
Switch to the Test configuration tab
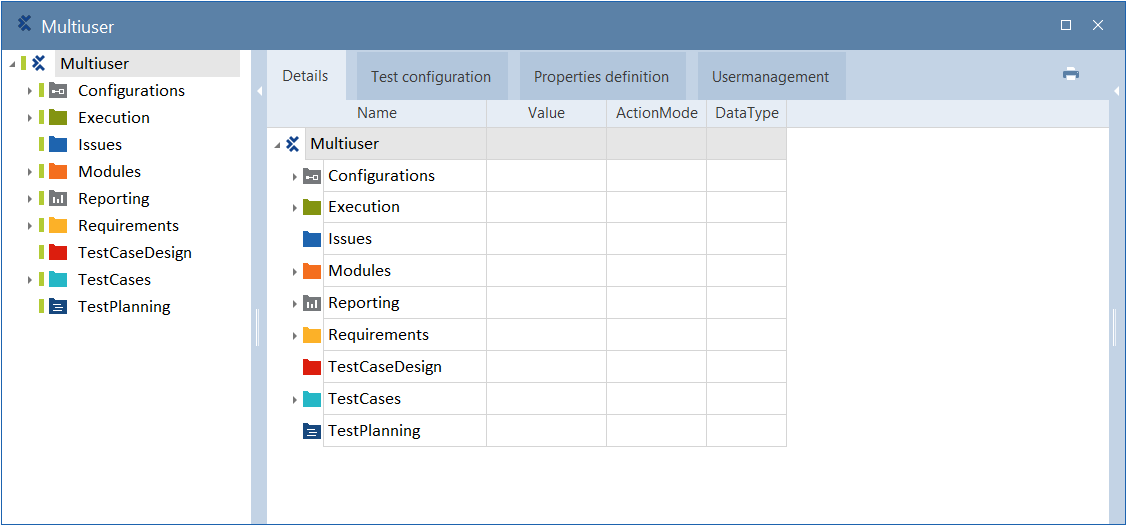pos(431,77)
